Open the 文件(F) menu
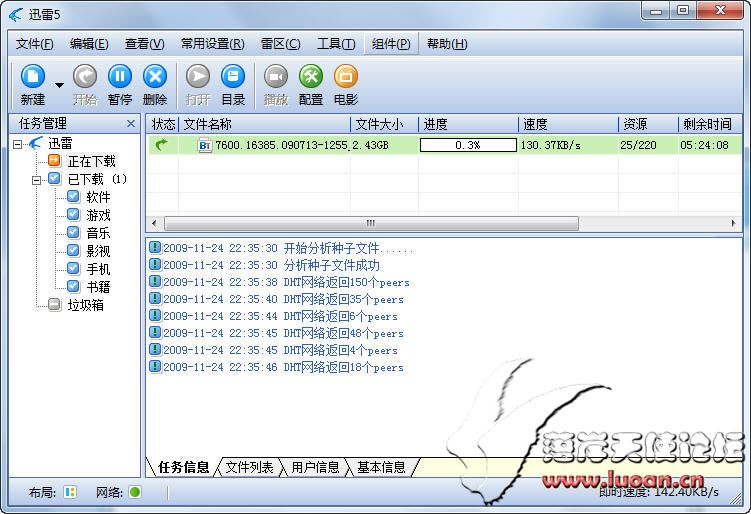 (34, 44)
